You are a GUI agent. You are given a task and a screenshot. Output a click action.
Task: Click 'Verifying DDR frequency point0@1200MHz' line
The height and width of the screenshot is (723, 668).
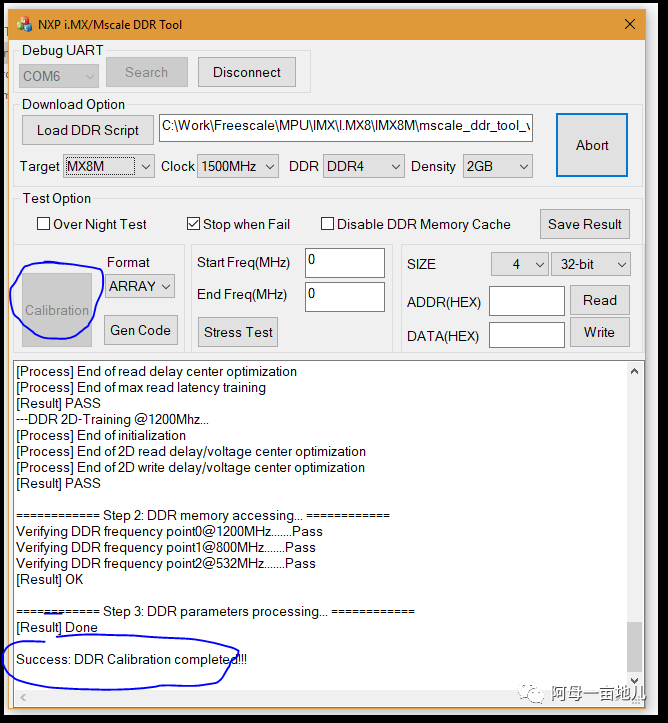click(x=169, y=532)
